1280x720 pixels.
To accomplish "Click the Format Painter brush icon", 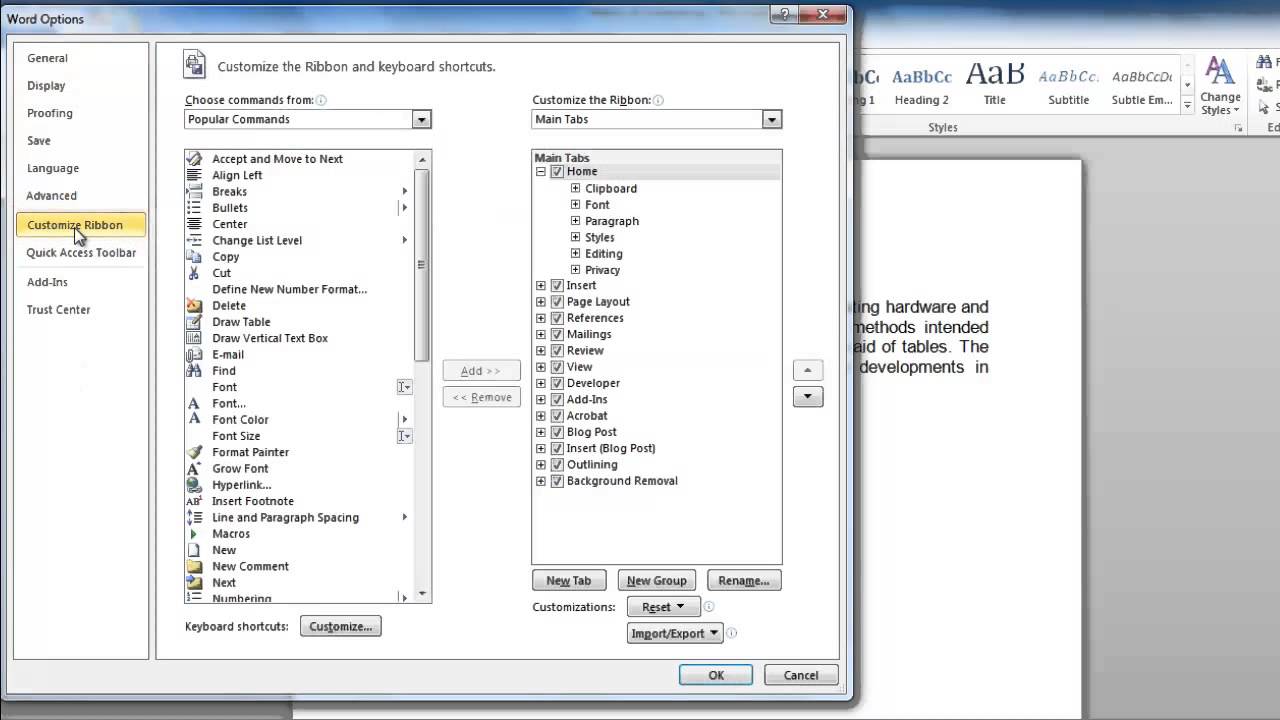I will click(194, 452).
